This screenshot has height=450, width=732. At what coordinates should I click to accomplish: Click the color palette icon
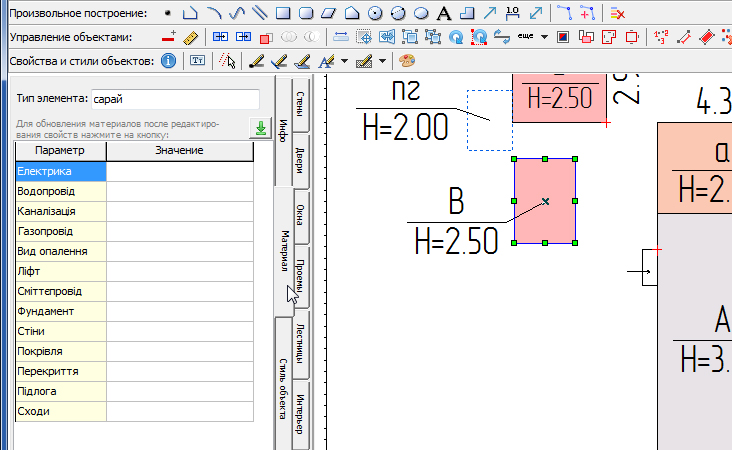(x=407, y=61)
